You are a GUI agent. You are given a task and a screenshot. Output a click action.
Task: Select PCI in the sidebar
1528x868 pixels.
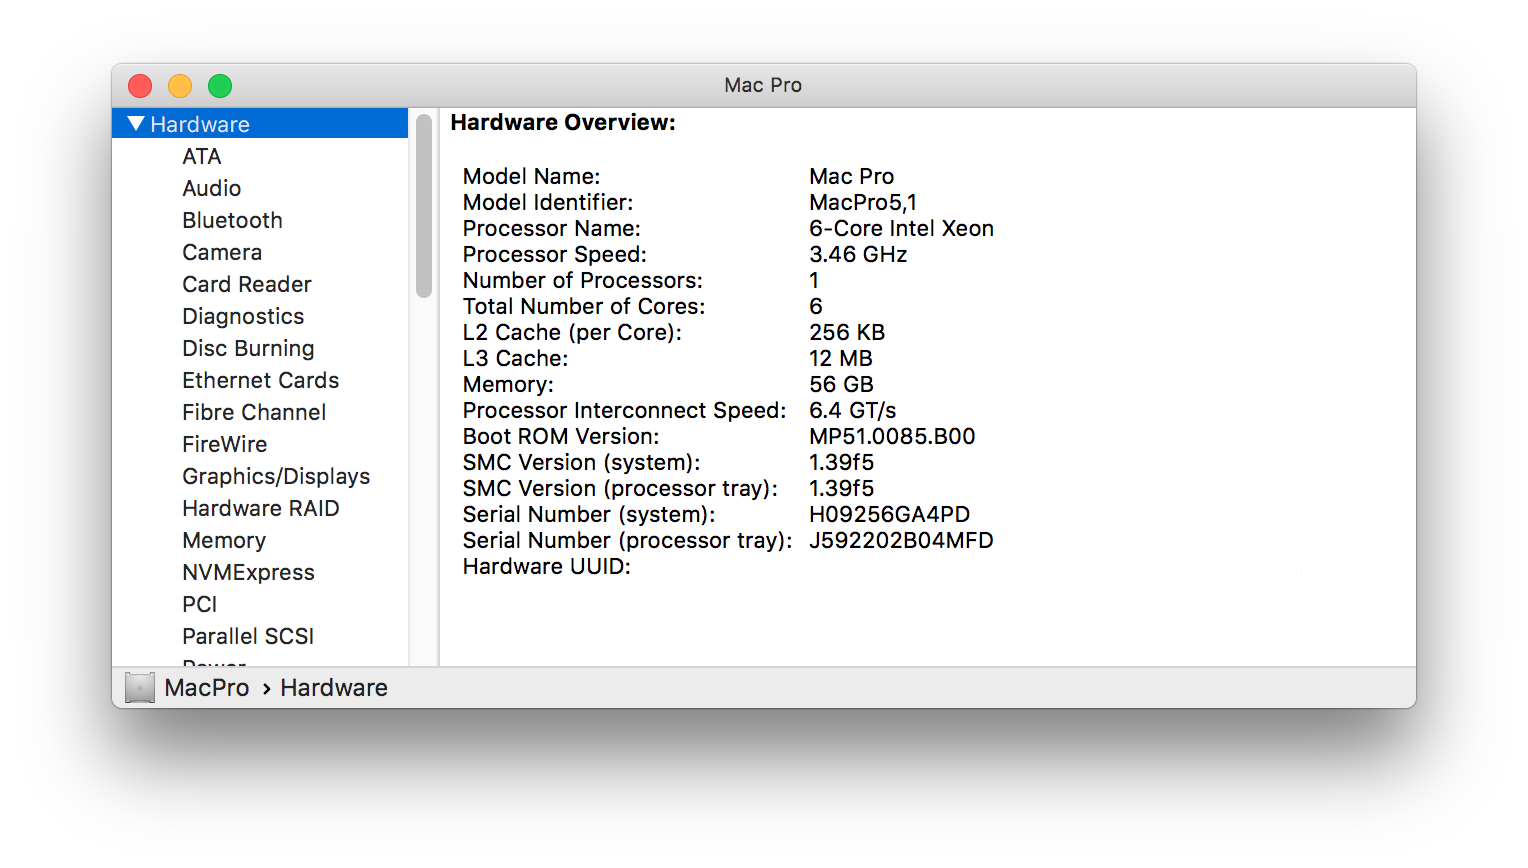coord(199,604)
